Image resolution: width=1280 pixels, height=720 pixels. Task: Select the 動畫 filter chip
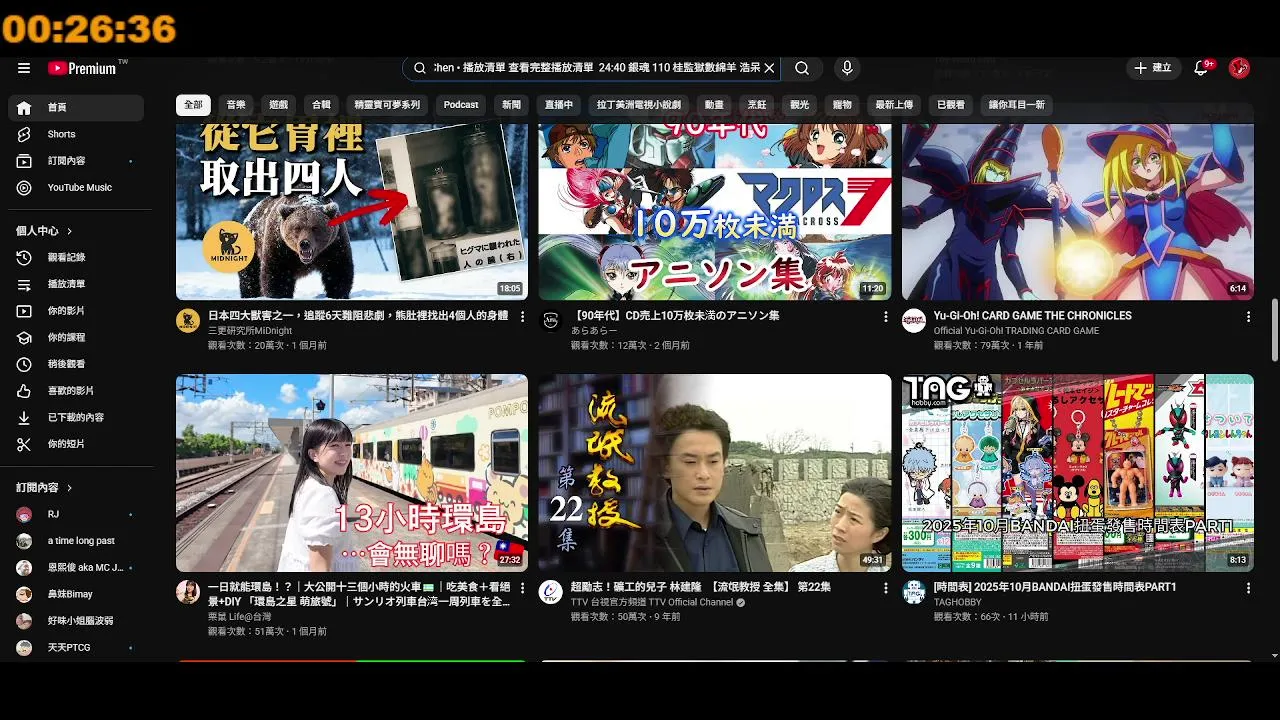pyautogui.click(x=714, y=105)
